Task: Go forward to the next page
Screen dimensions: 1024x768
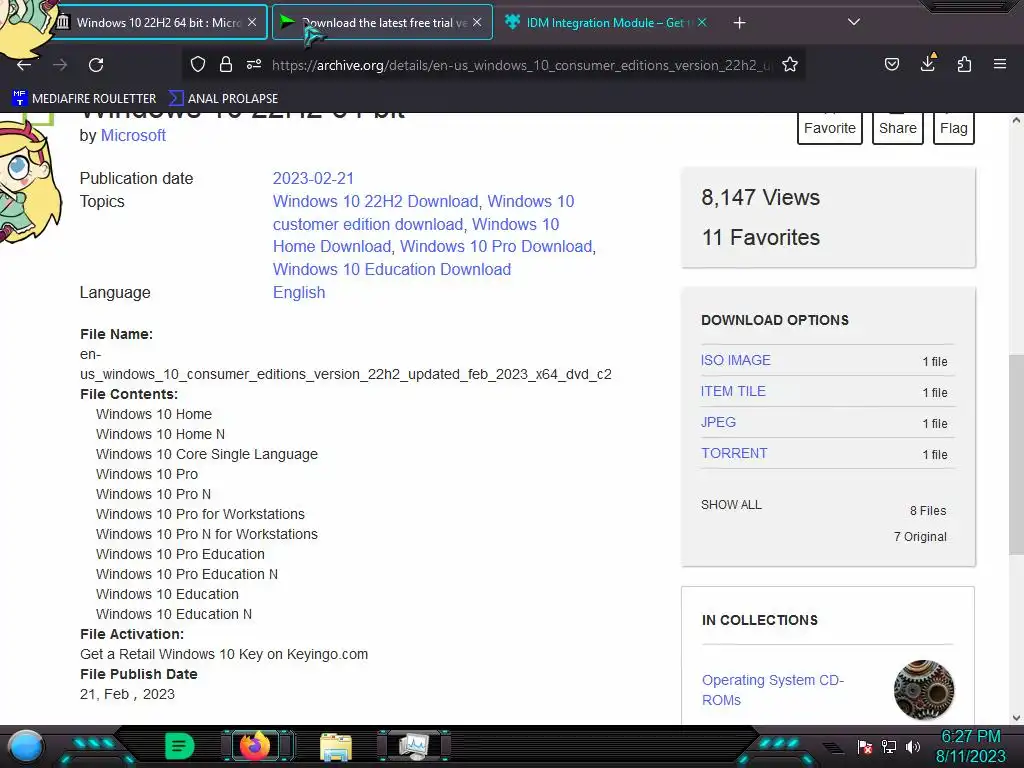Action: pos(60,65)
